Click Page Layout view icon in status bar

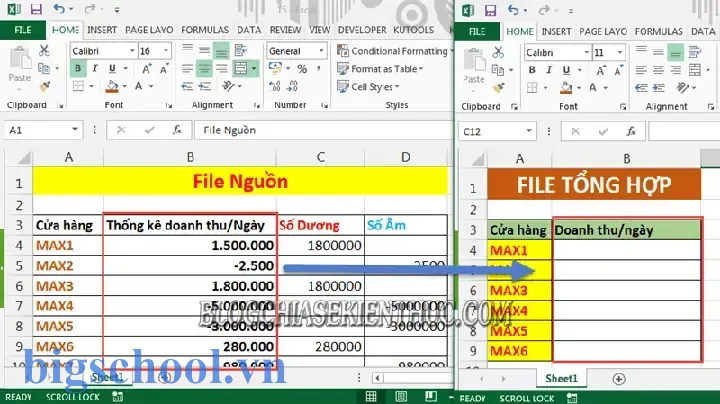point(401,396)
